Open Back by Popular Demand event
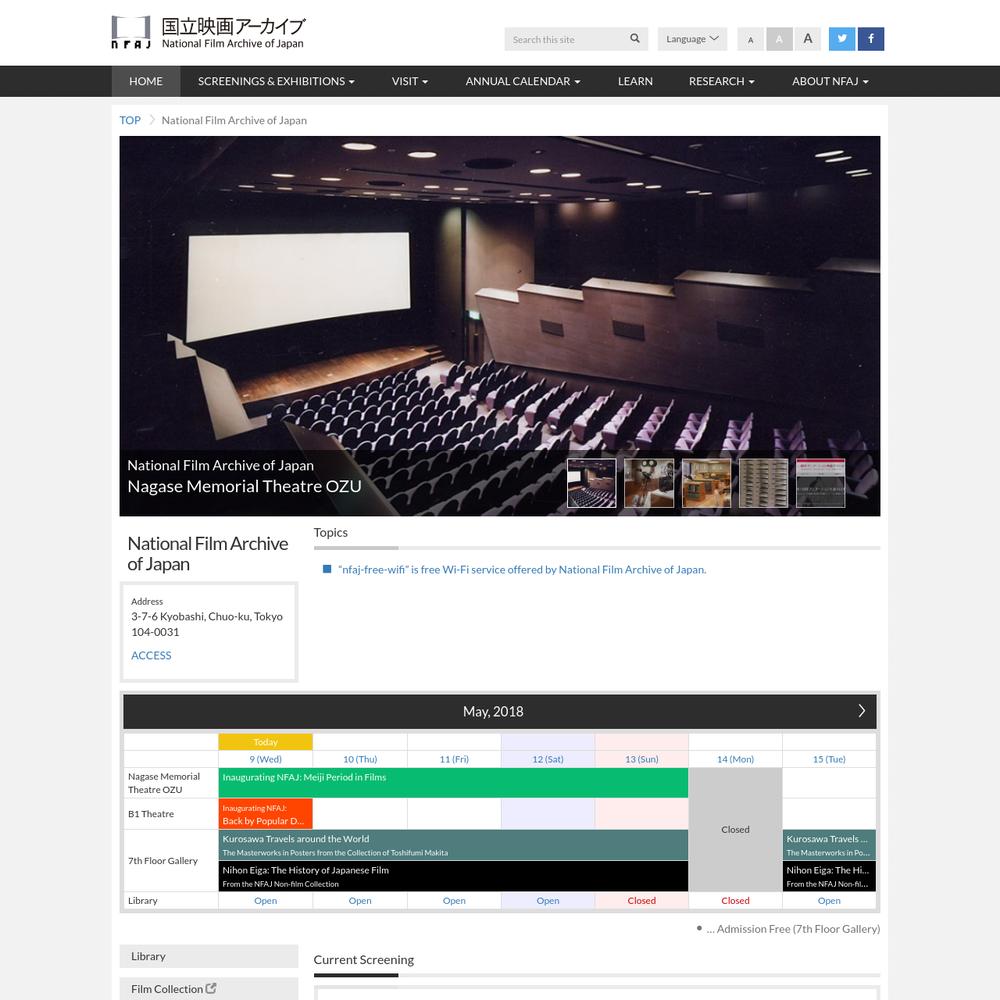 click(265, 814)
